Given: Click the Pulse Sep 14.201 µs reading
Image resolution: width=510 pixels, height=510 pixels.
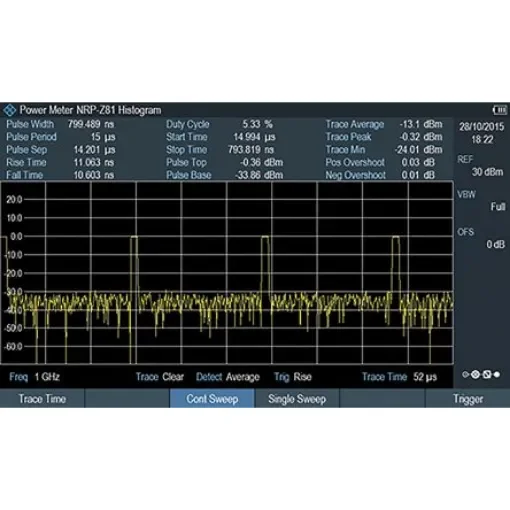Looking at the screenshot, I should click(x=61, y=150).
